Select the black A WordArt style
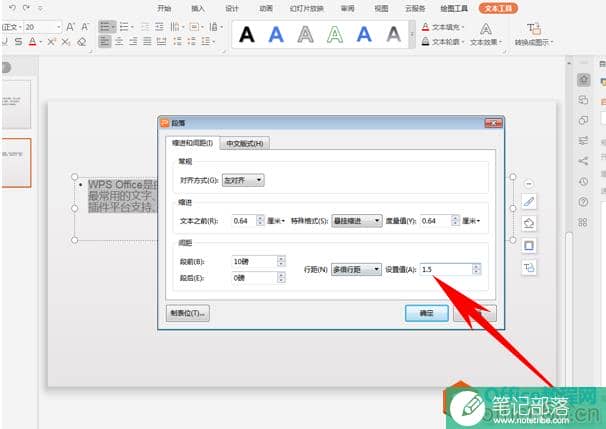 click(247, 34)
